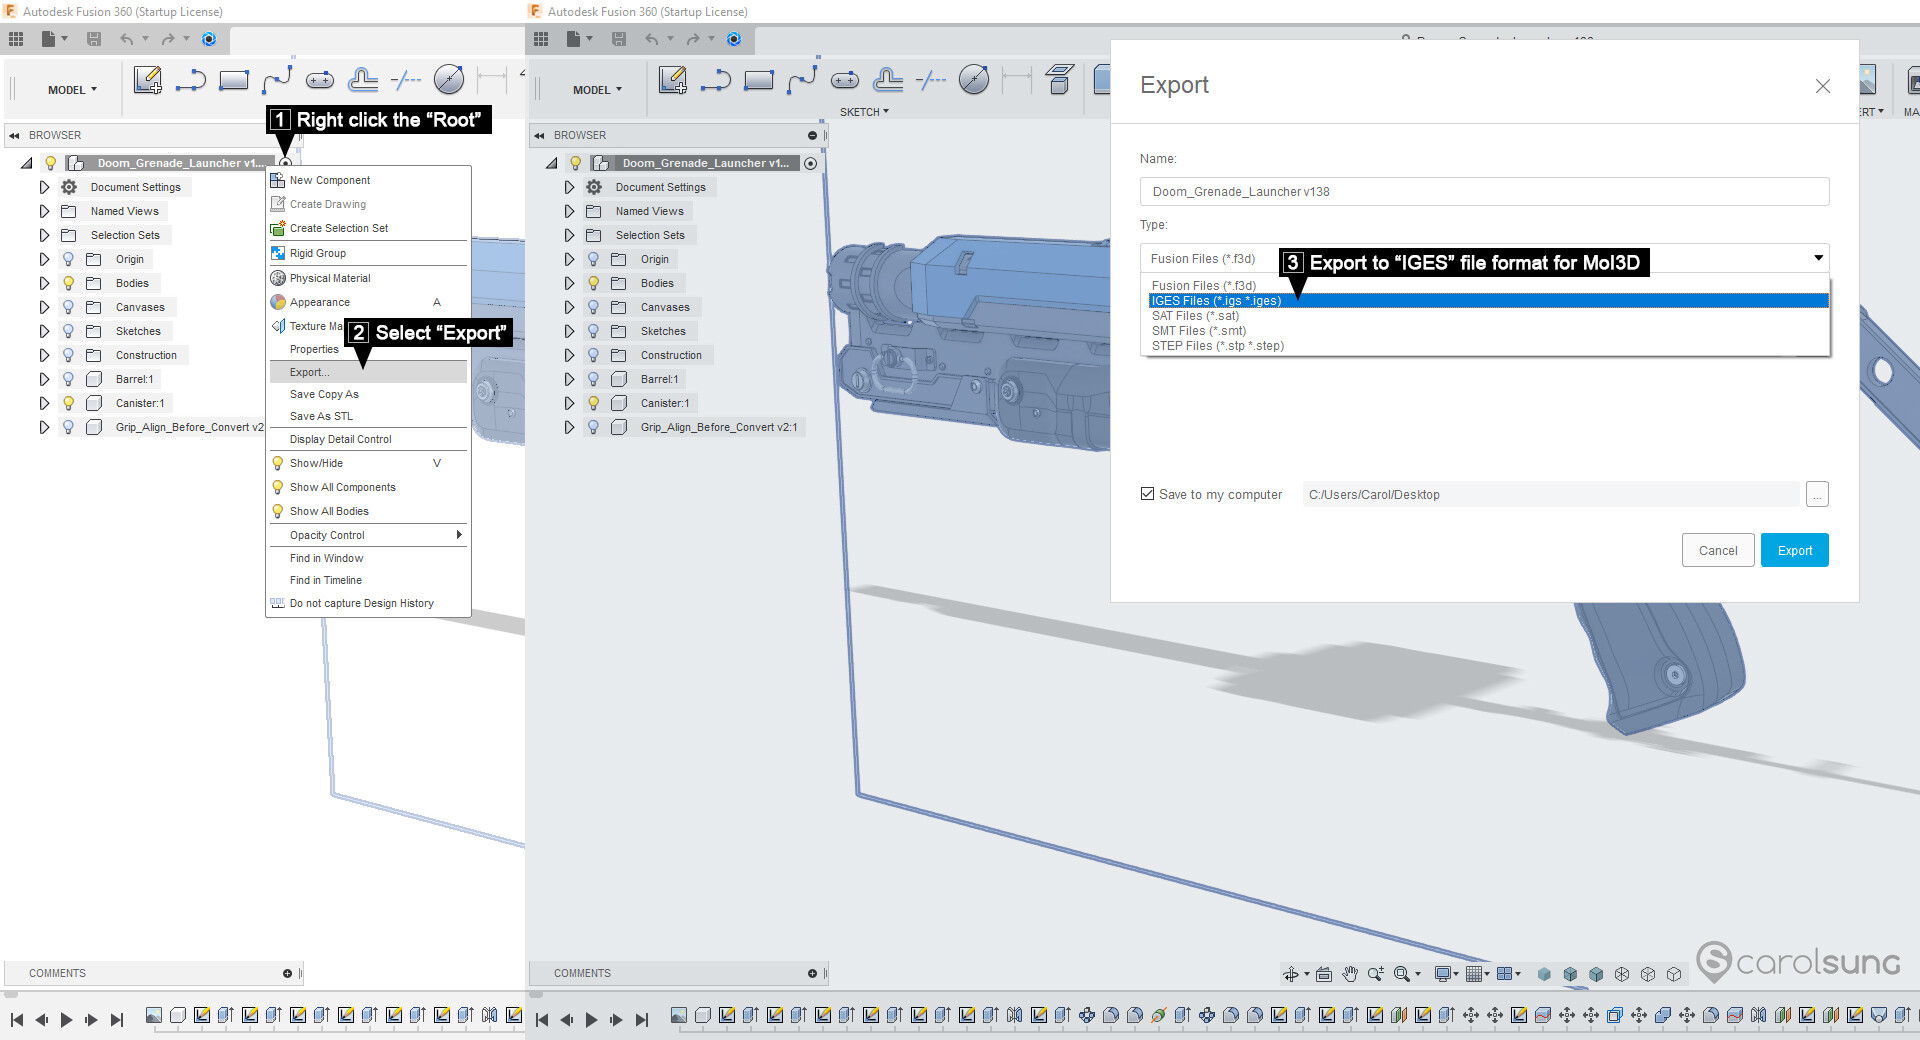
Task: Click the Save icon in right window
Action: pyautogui.click(x=619, y=39)
